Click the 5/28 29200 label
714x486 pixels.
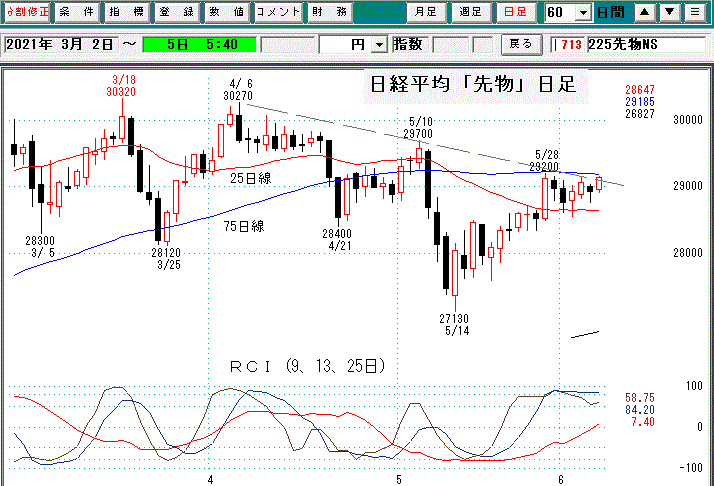click(544, 160)
